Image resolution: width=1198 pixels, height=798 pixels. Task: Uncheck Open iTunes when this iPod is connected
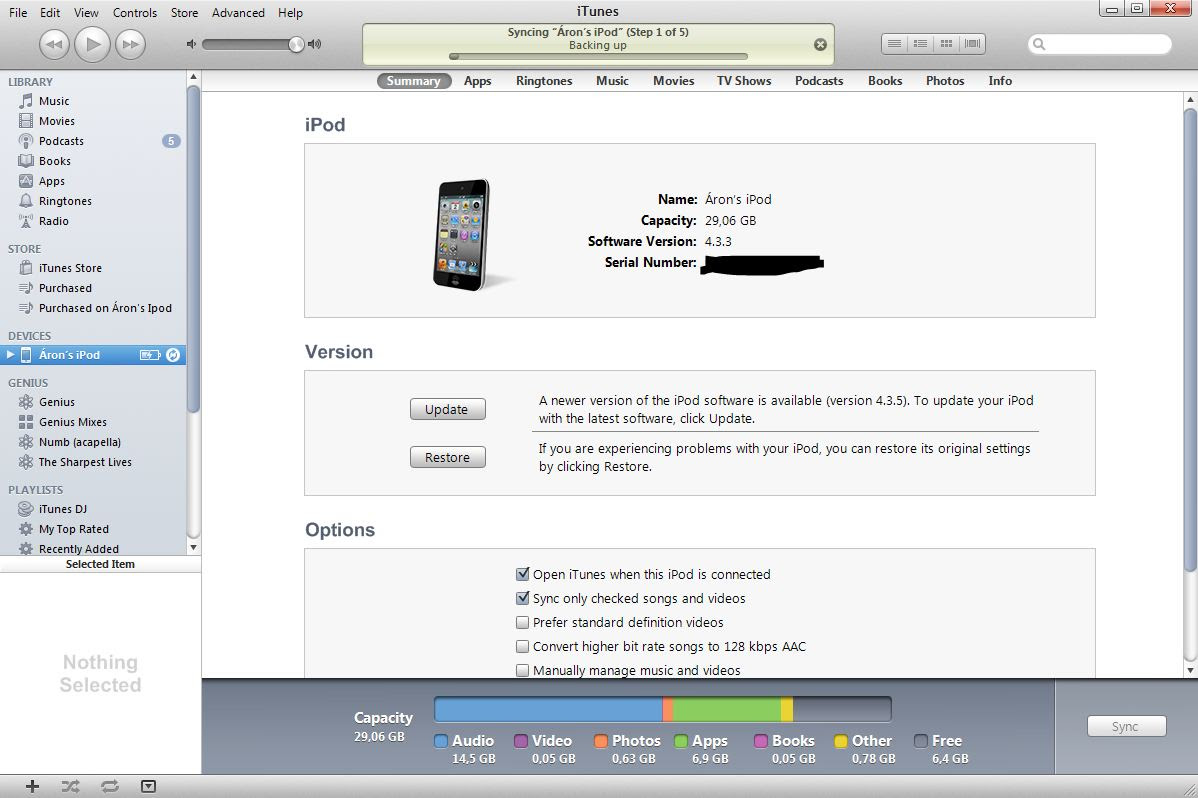pos(522,574)
